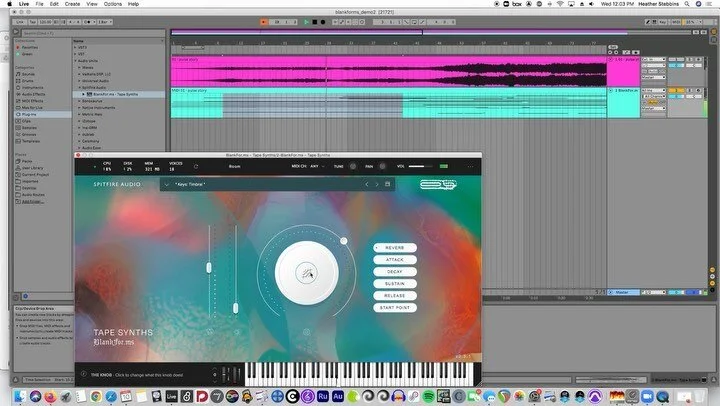The height and width of the screenshot is (406, 720).
Task: Open User Library in Places
Action: click(32, 168)
